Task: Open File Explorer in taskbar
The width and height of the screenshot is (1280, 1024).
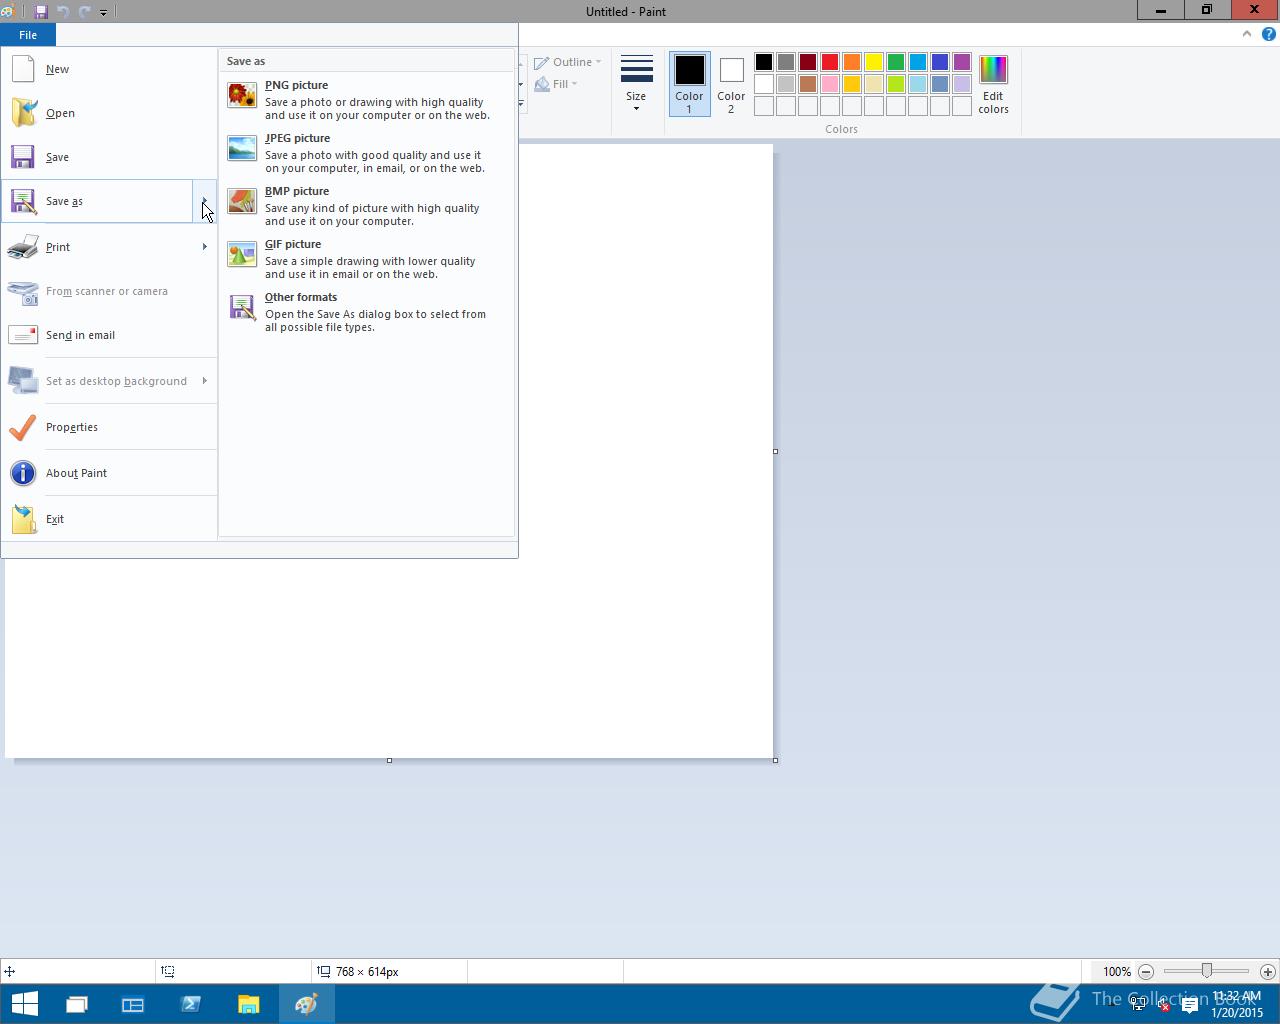Action: [248, 1004]
